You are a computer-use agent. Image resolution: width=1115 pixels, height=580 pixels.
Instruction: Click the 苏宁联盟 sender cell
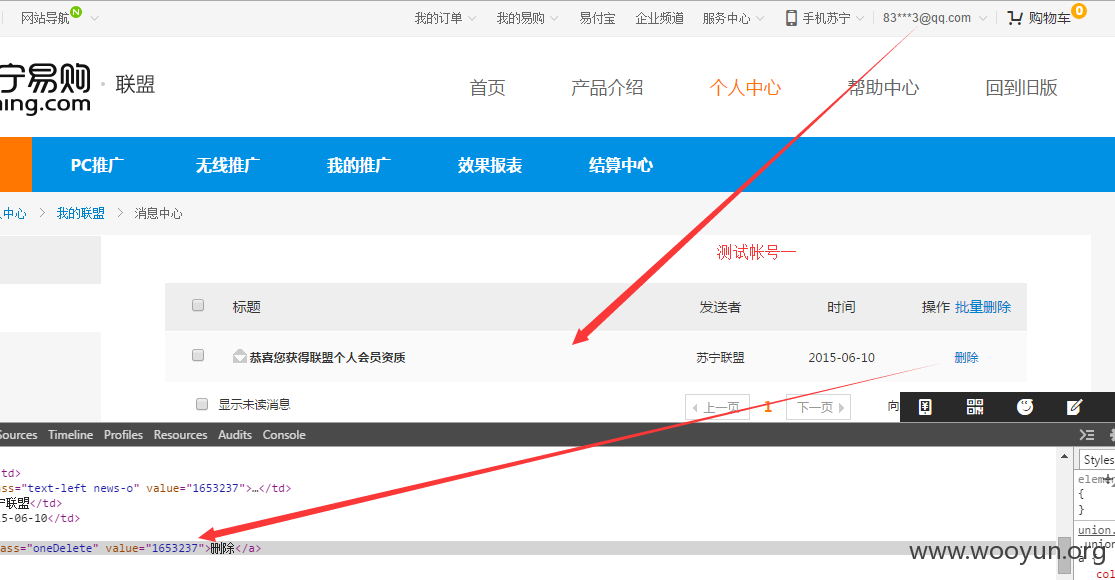pyautogui.click(x=720, y=358)
